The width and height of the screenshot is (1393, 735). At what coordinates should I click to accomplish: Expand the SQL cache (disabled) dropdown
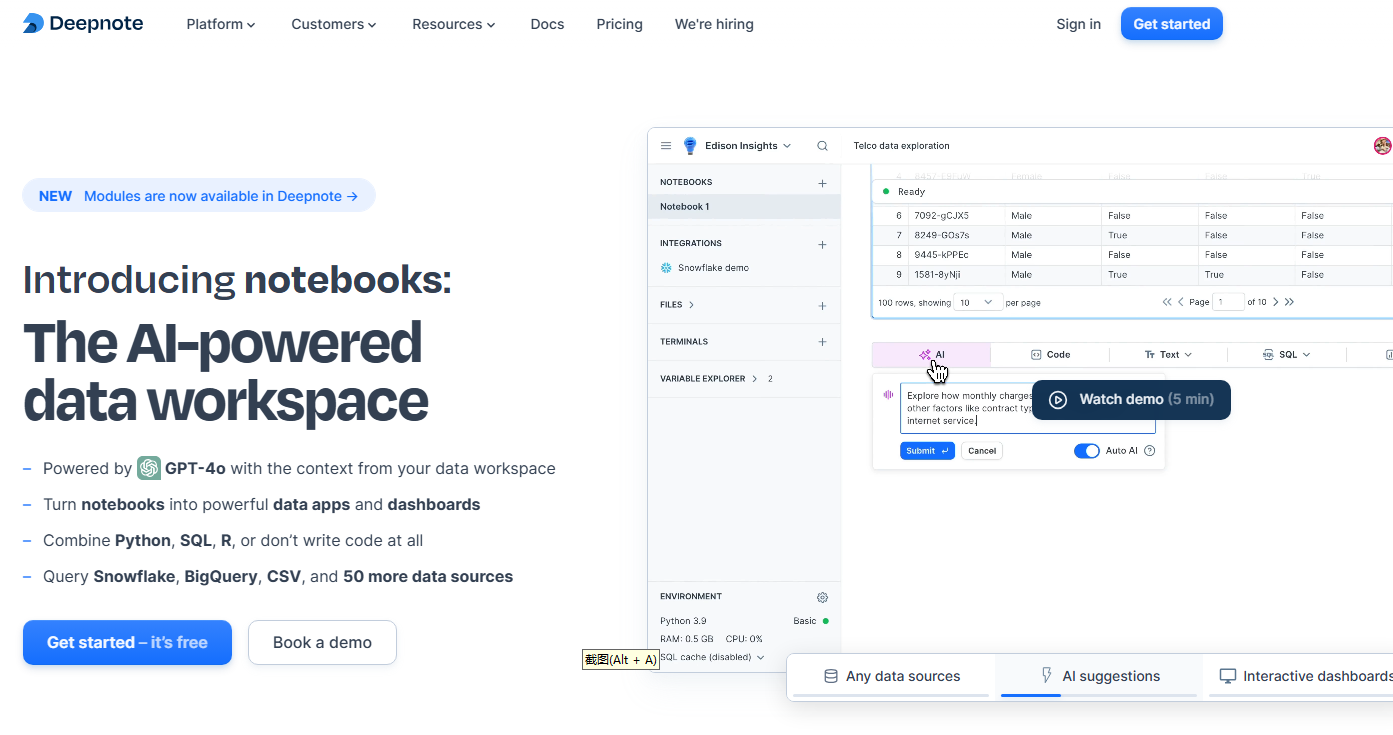click(760, 658)
